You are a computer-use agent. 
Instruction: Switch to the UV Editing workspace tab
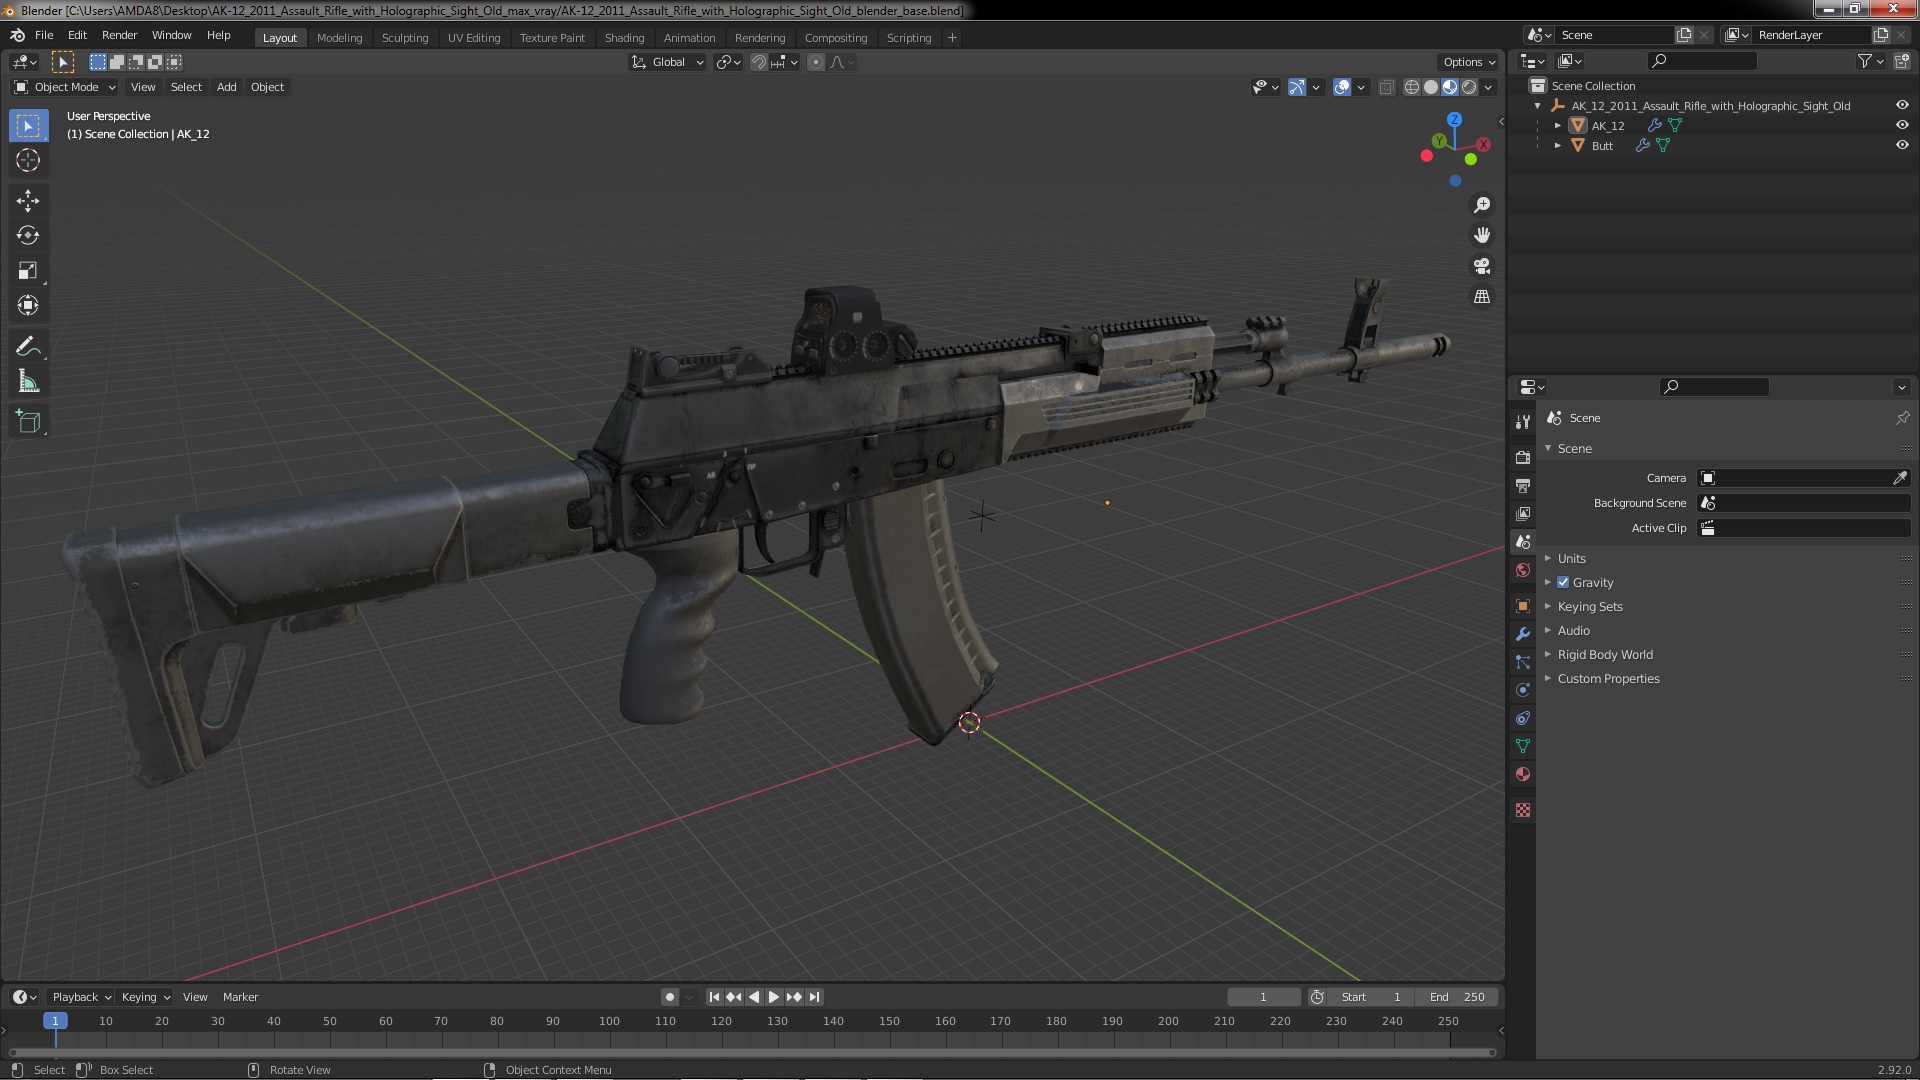tap(474, 38)
